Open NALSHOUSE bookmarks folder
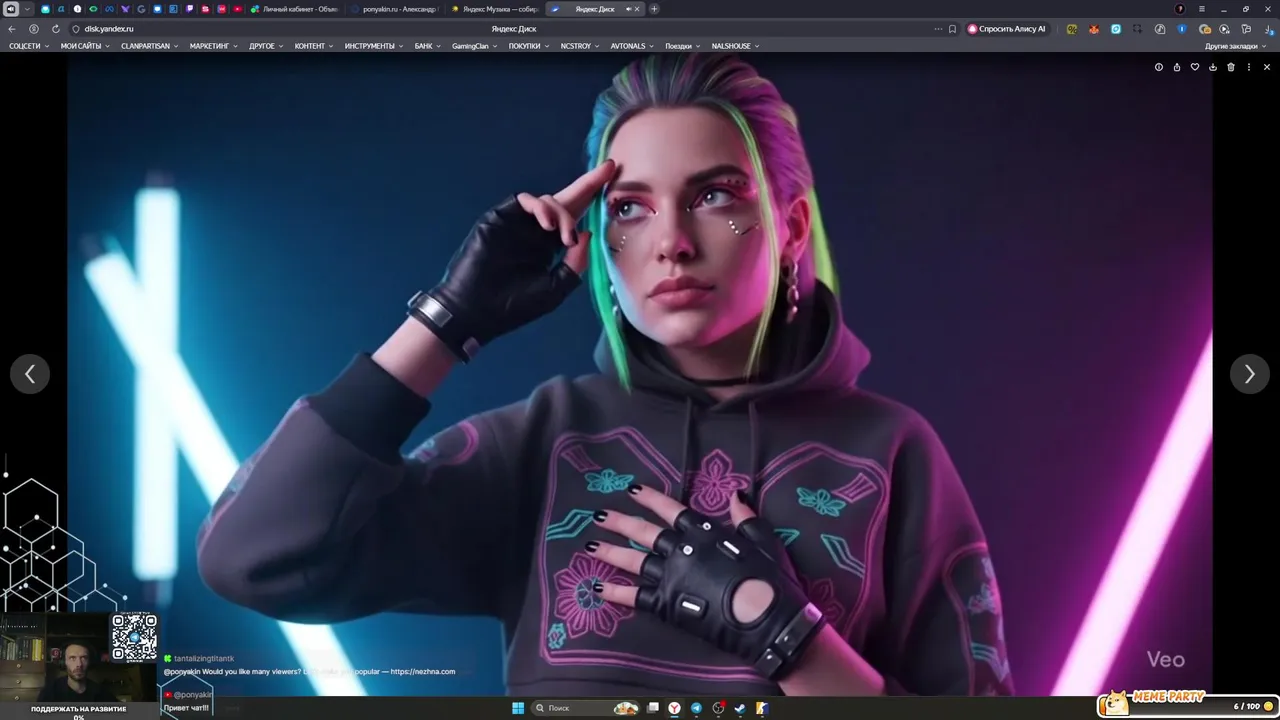Screen dimensions: 1280x720 [735, 46]
